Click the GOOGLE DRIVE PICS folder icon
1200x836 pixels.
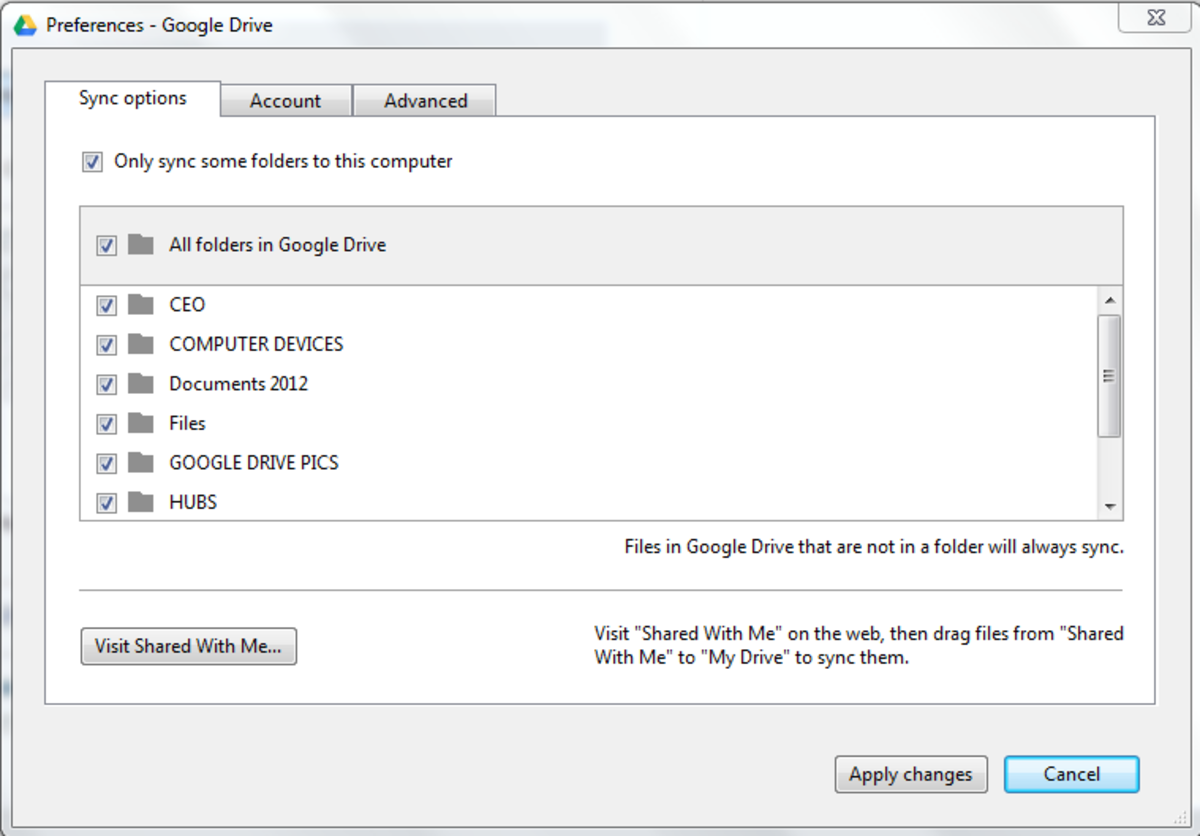click(x=140, y=463)
